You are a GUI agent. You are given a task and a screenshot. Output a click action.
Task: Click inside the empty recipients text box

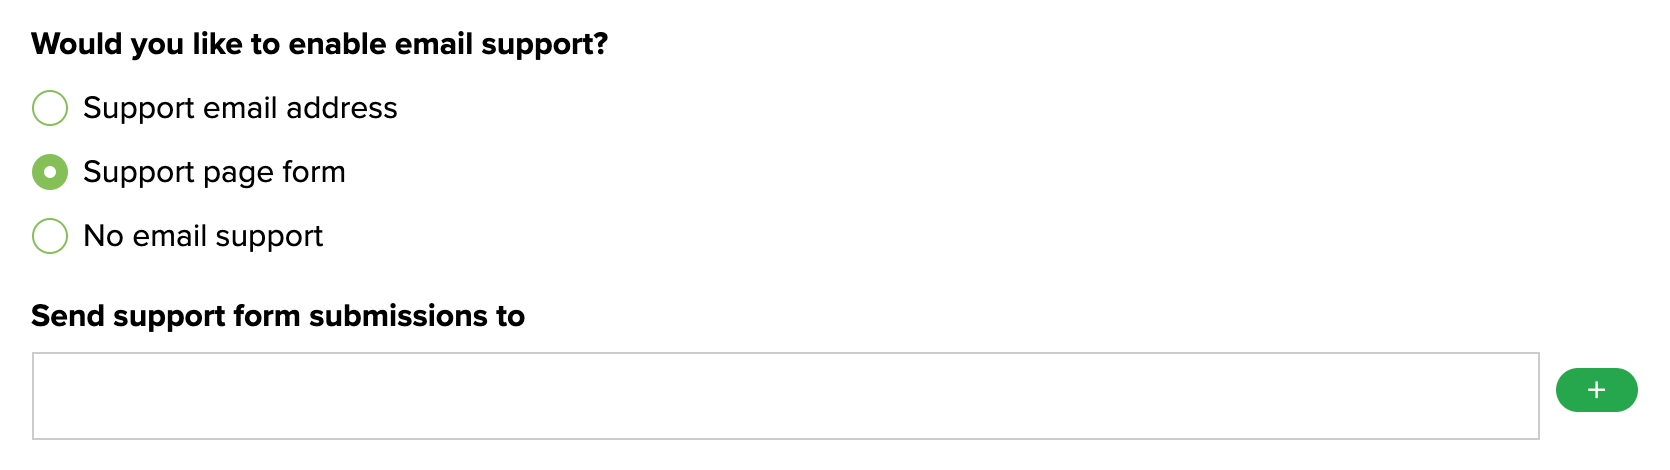pyautogui.click(x=785, y=396)
